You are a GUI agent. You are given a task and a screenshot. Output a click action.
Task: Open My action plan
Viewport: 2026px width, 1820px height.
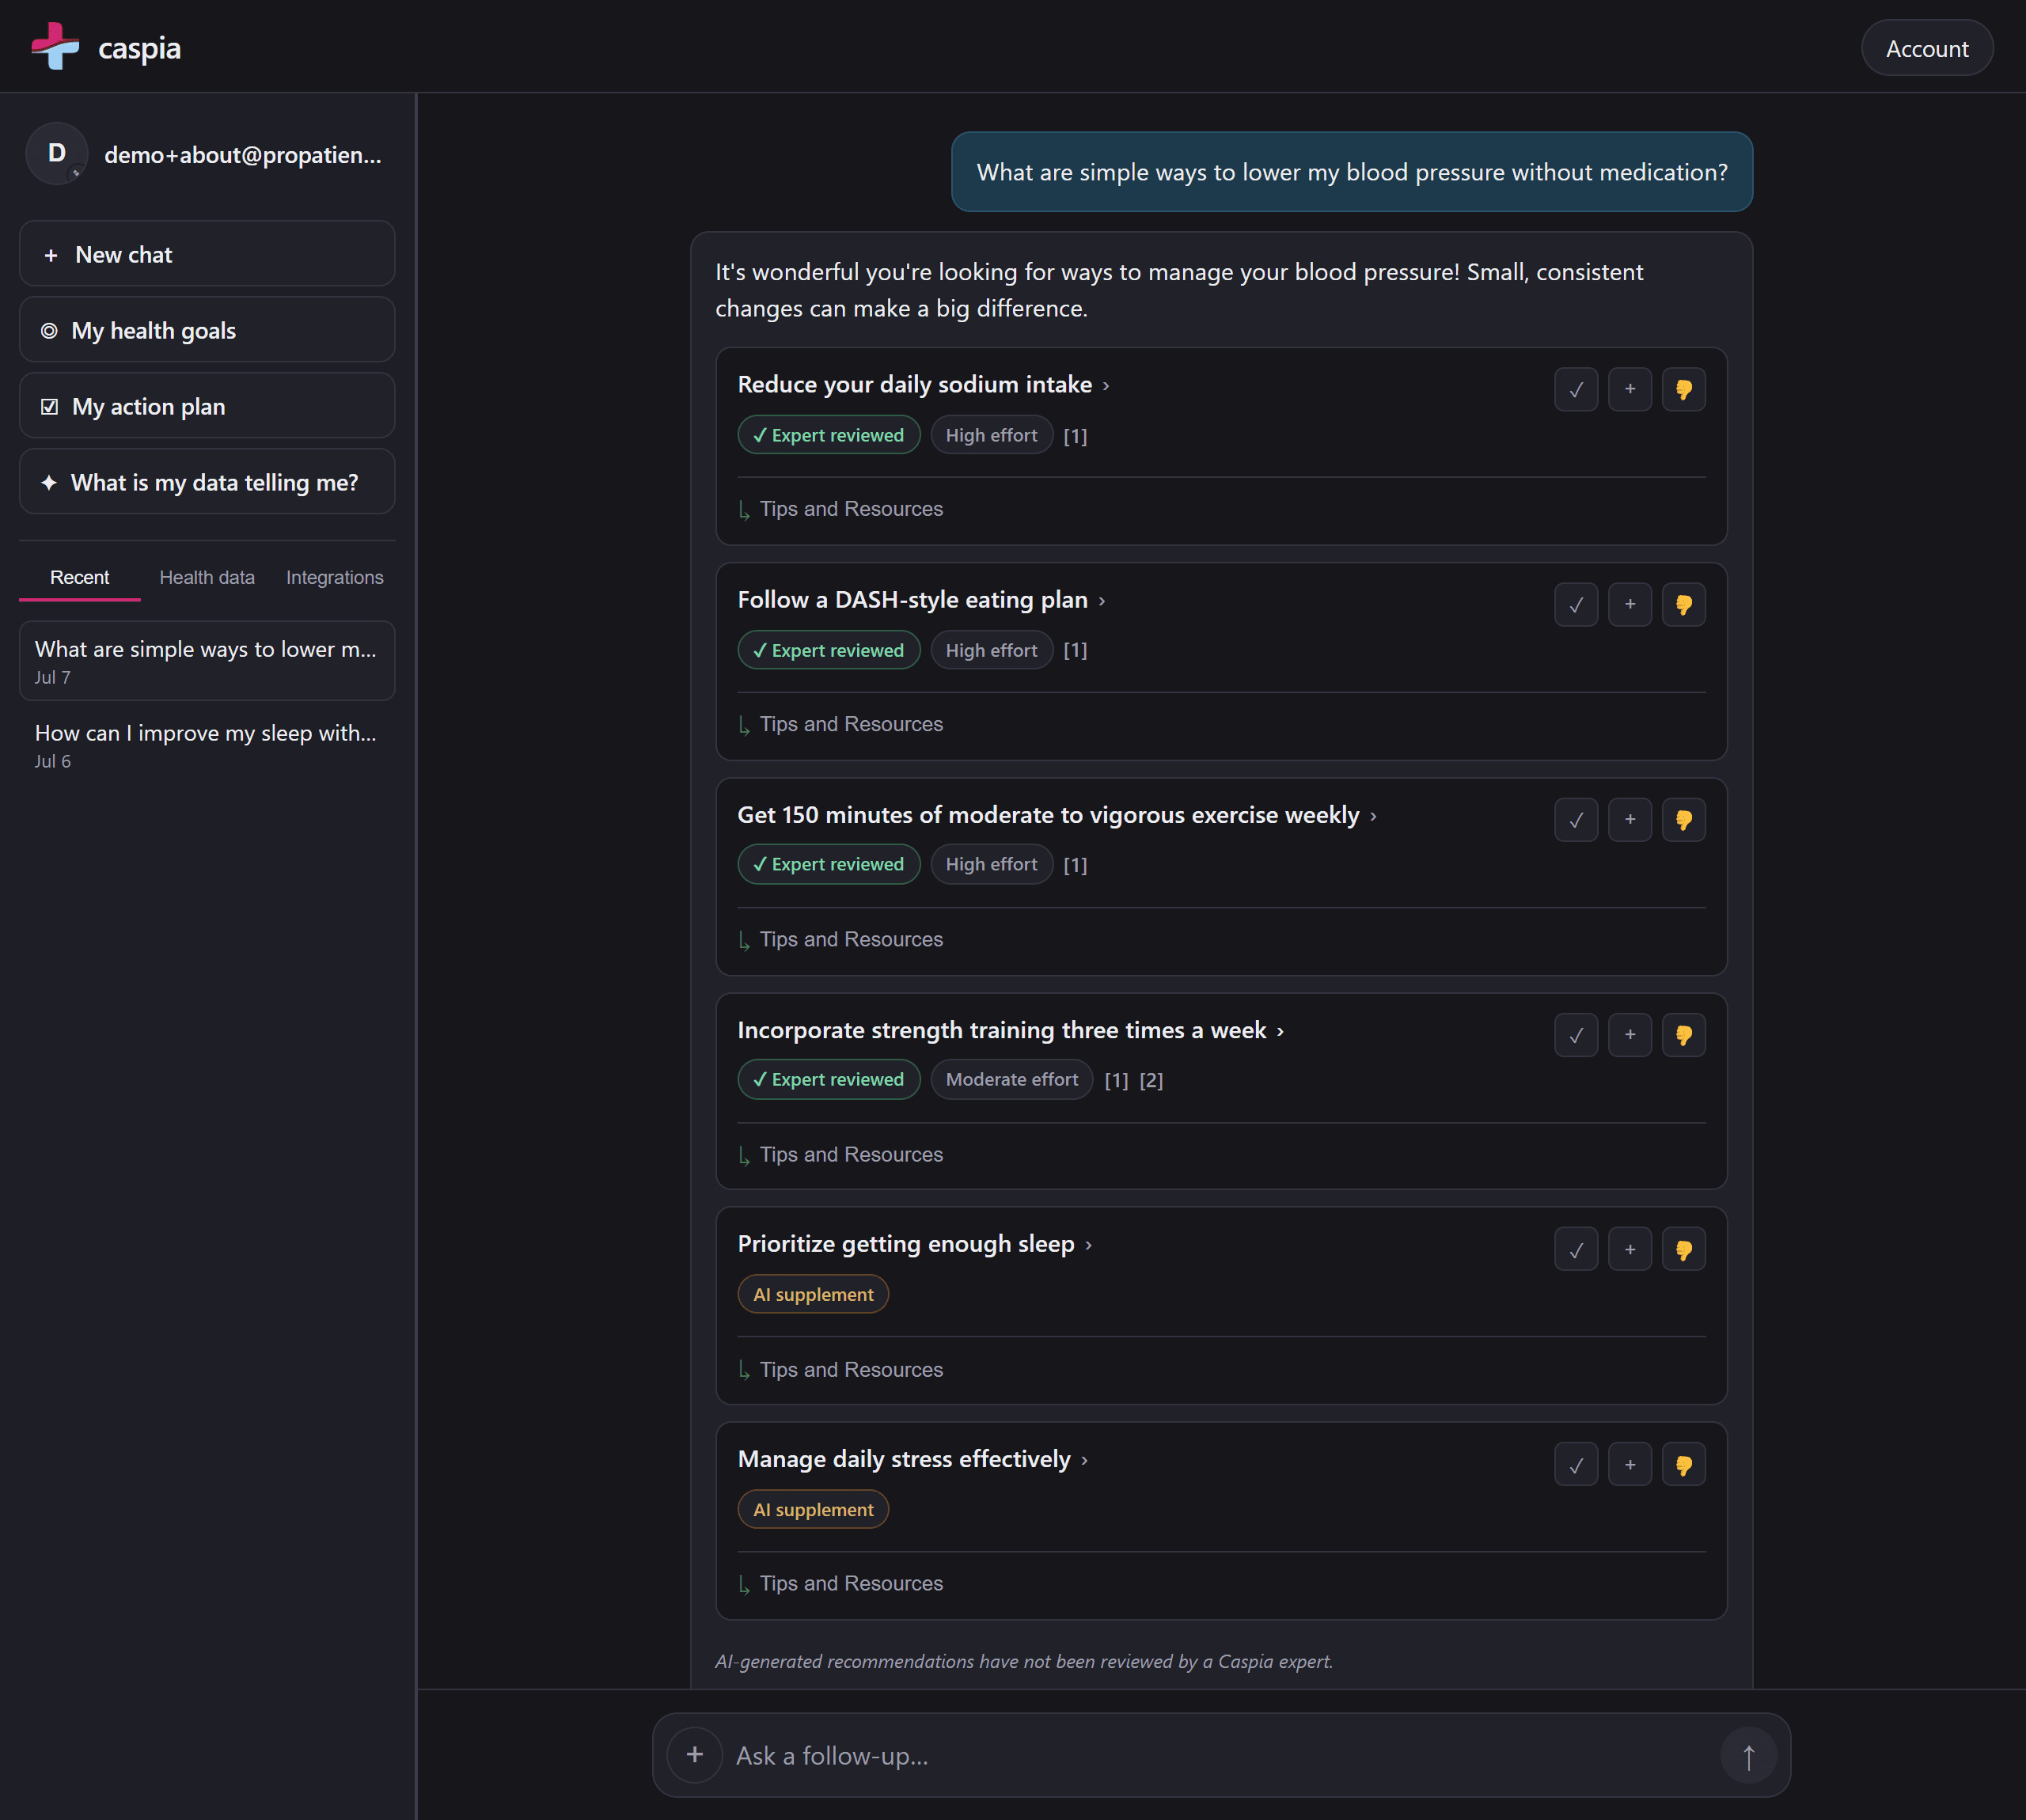tap(207, 406)
